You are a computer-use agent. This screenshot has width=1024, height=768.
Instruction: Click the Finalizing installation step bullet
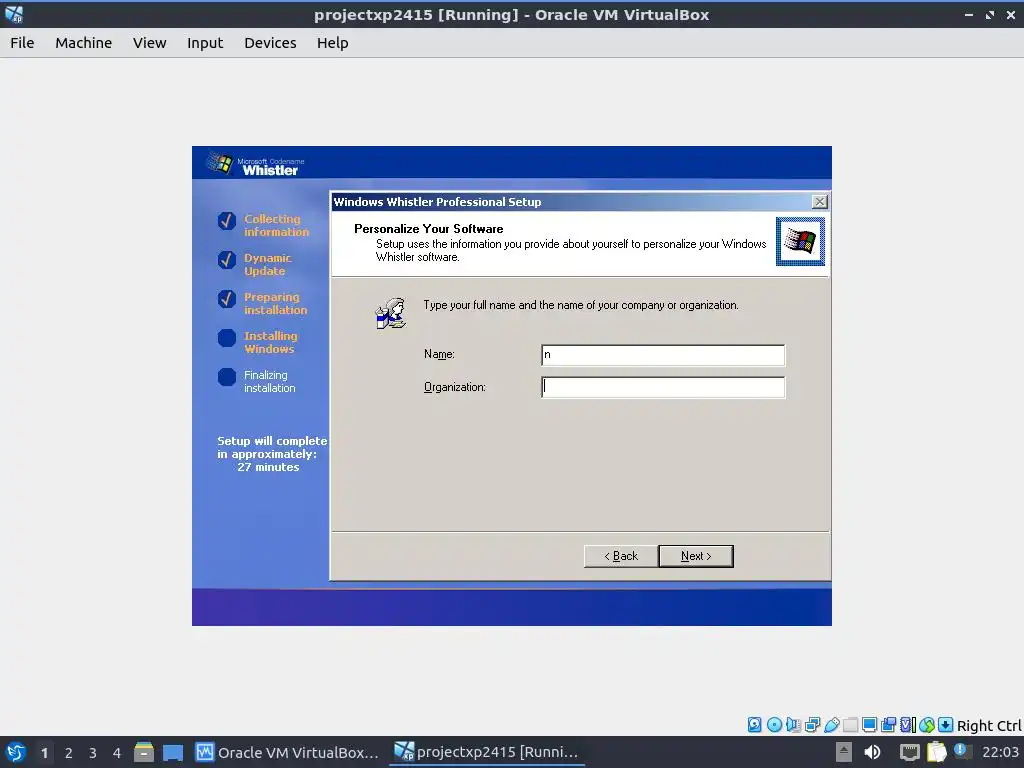[227, 377]
